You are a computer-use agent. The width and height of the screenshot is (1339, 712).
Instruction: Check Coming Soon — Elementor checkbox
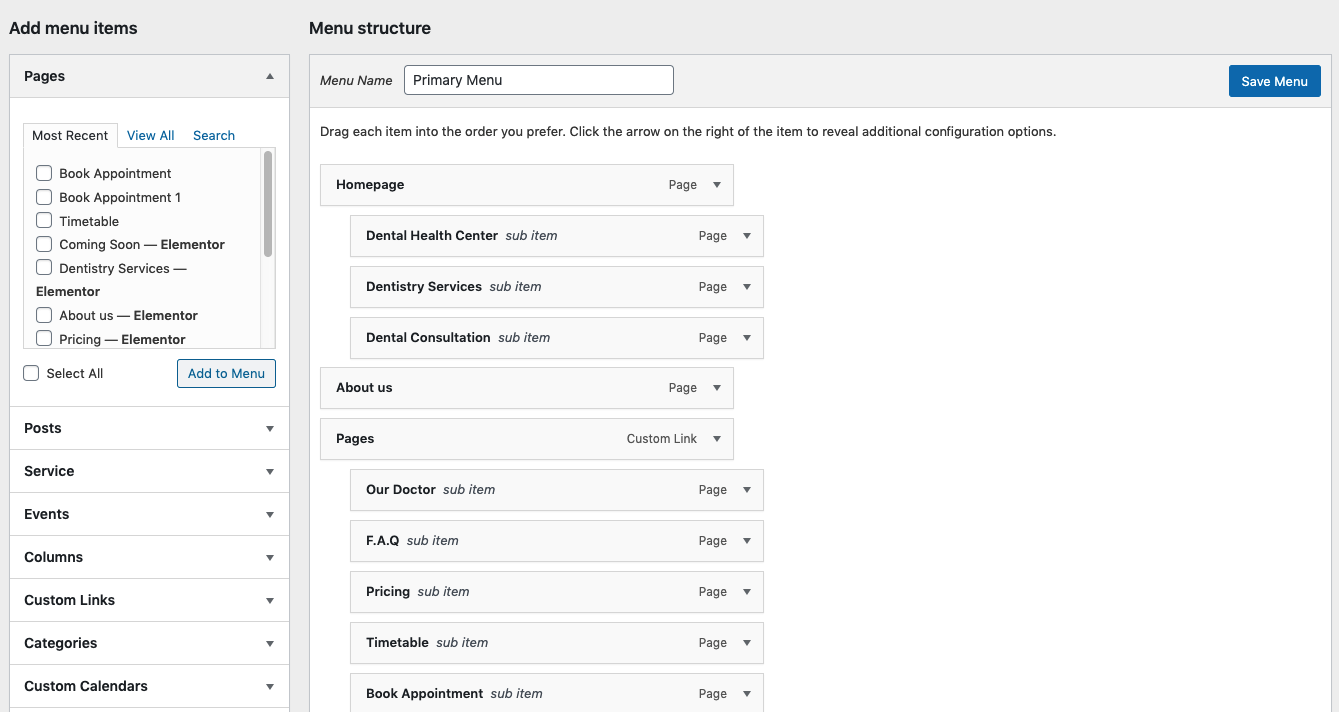44,244
